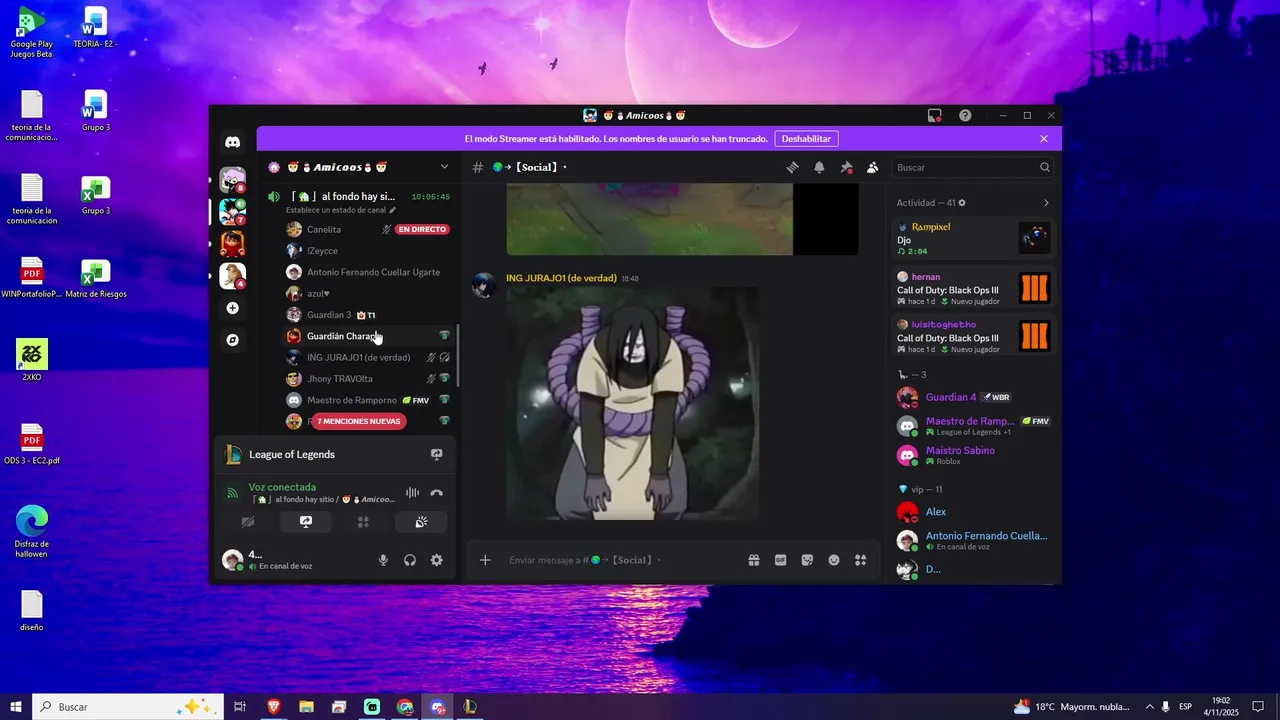
Task: Toggle the member list icon
Action: click(x=872, y=167)
